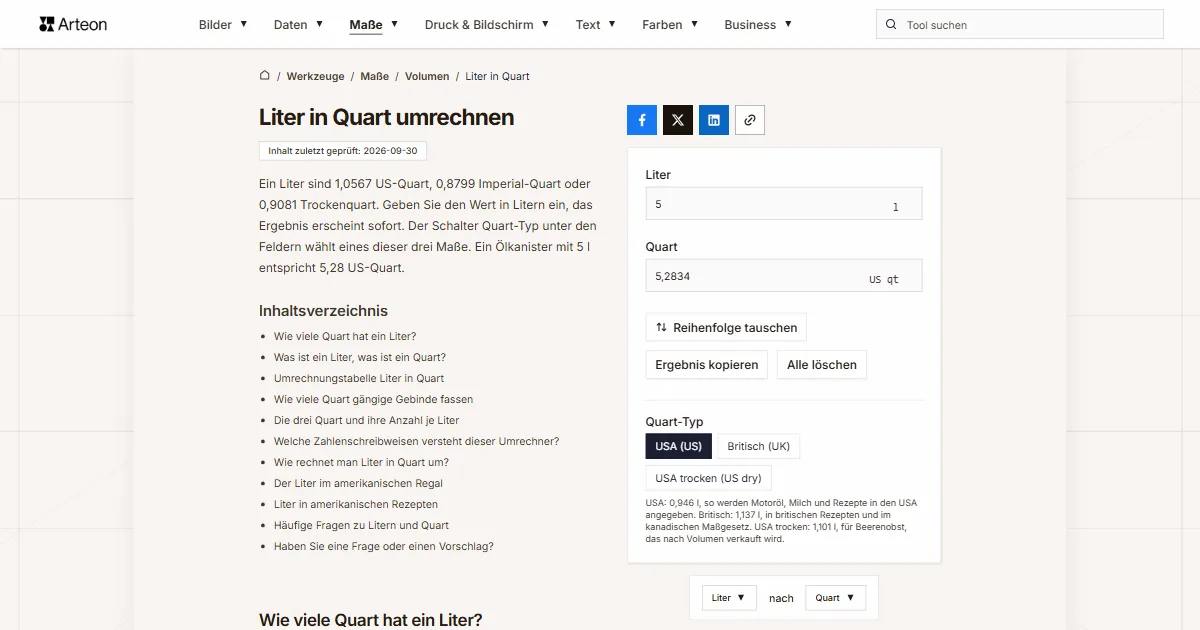This screenshot has width=1200, height=630.
Task: Open the Daten menu
Action: (x=298, y=25)
